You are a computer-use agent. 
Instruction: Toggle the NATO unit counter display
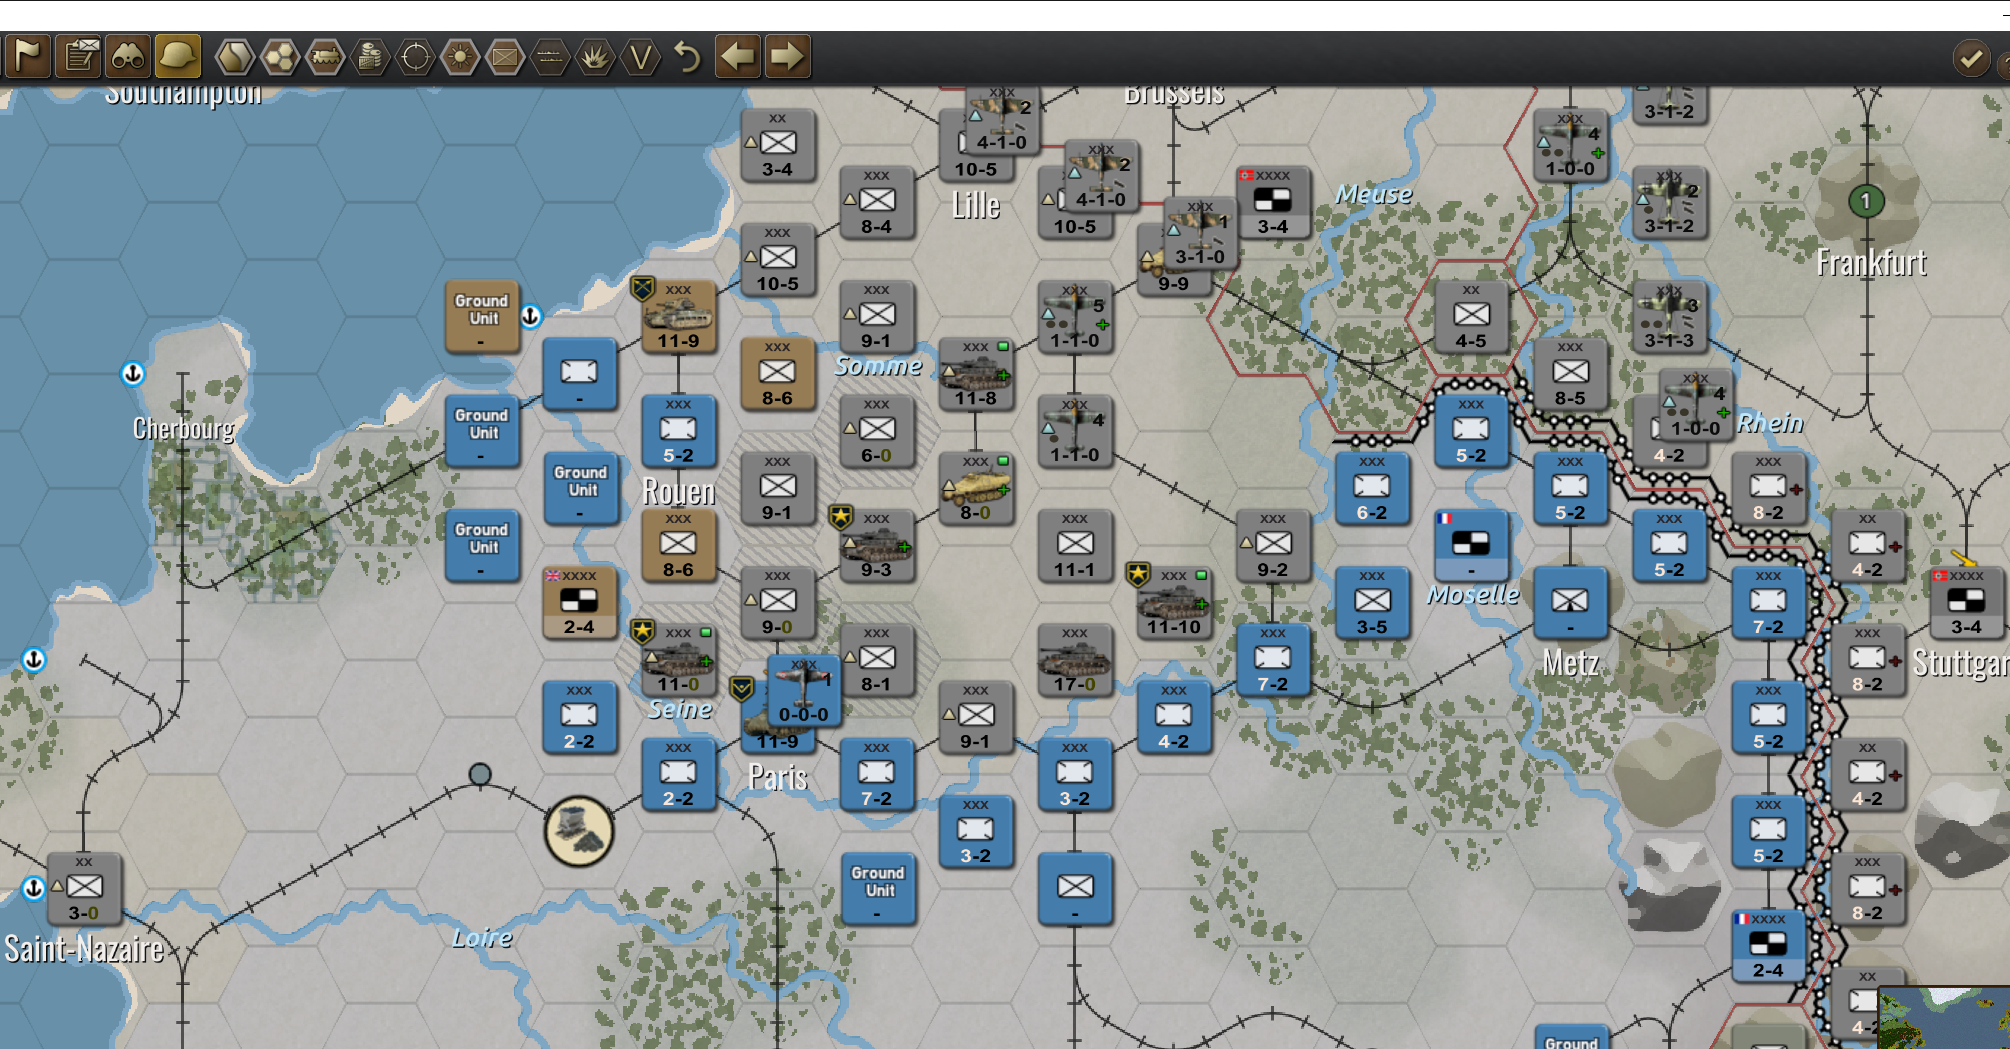[x=505, y=57]
